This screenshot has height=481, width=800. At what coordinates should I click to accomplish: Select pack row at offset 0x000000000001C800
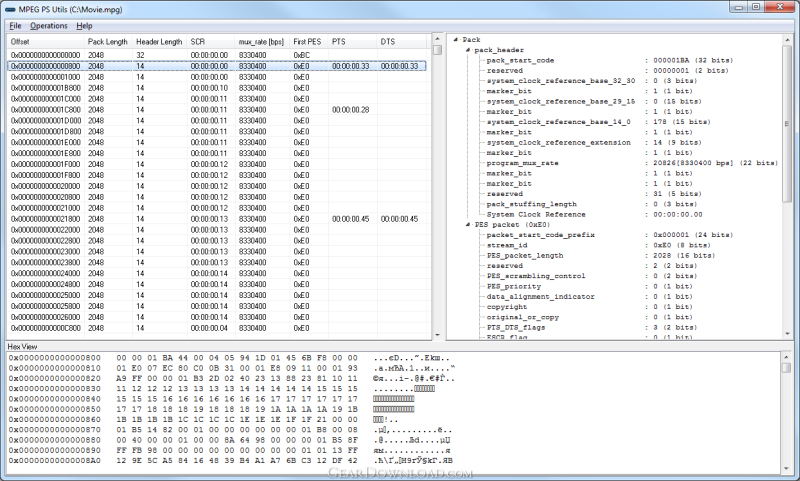click(217, 110)
